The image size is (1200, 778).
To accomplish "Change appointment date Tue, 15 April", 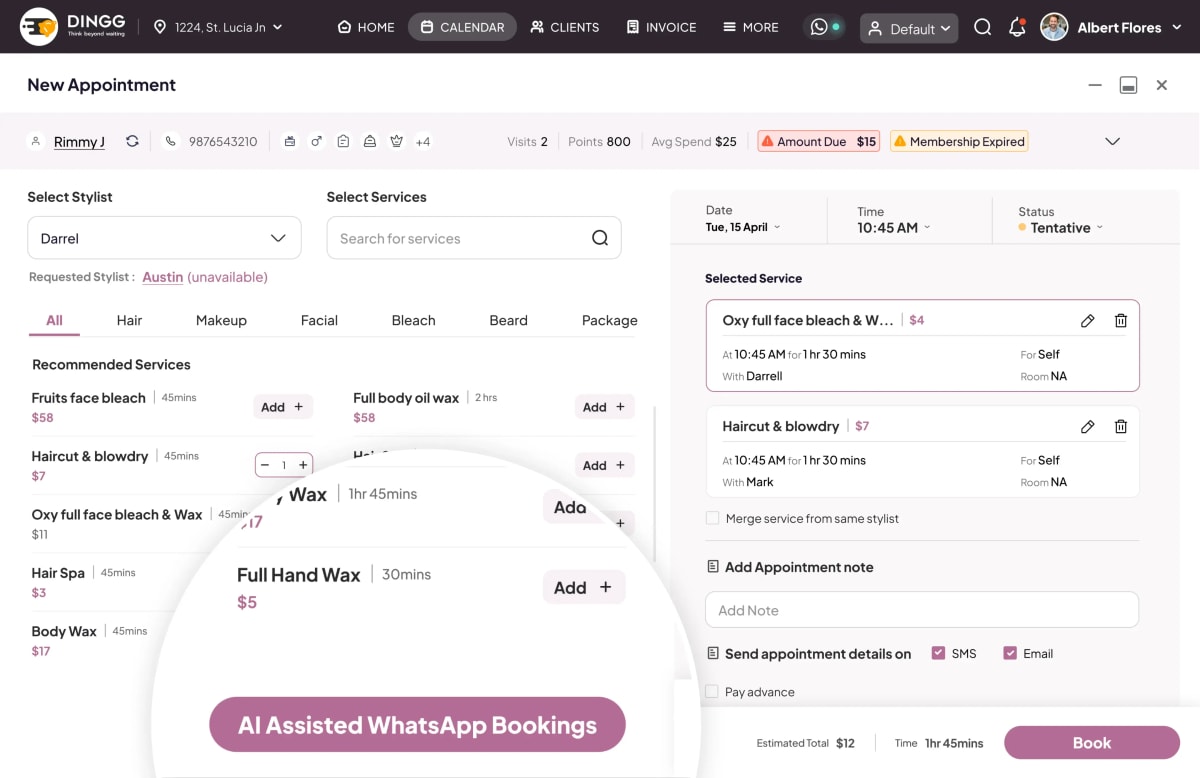I will tap(743, 227).
